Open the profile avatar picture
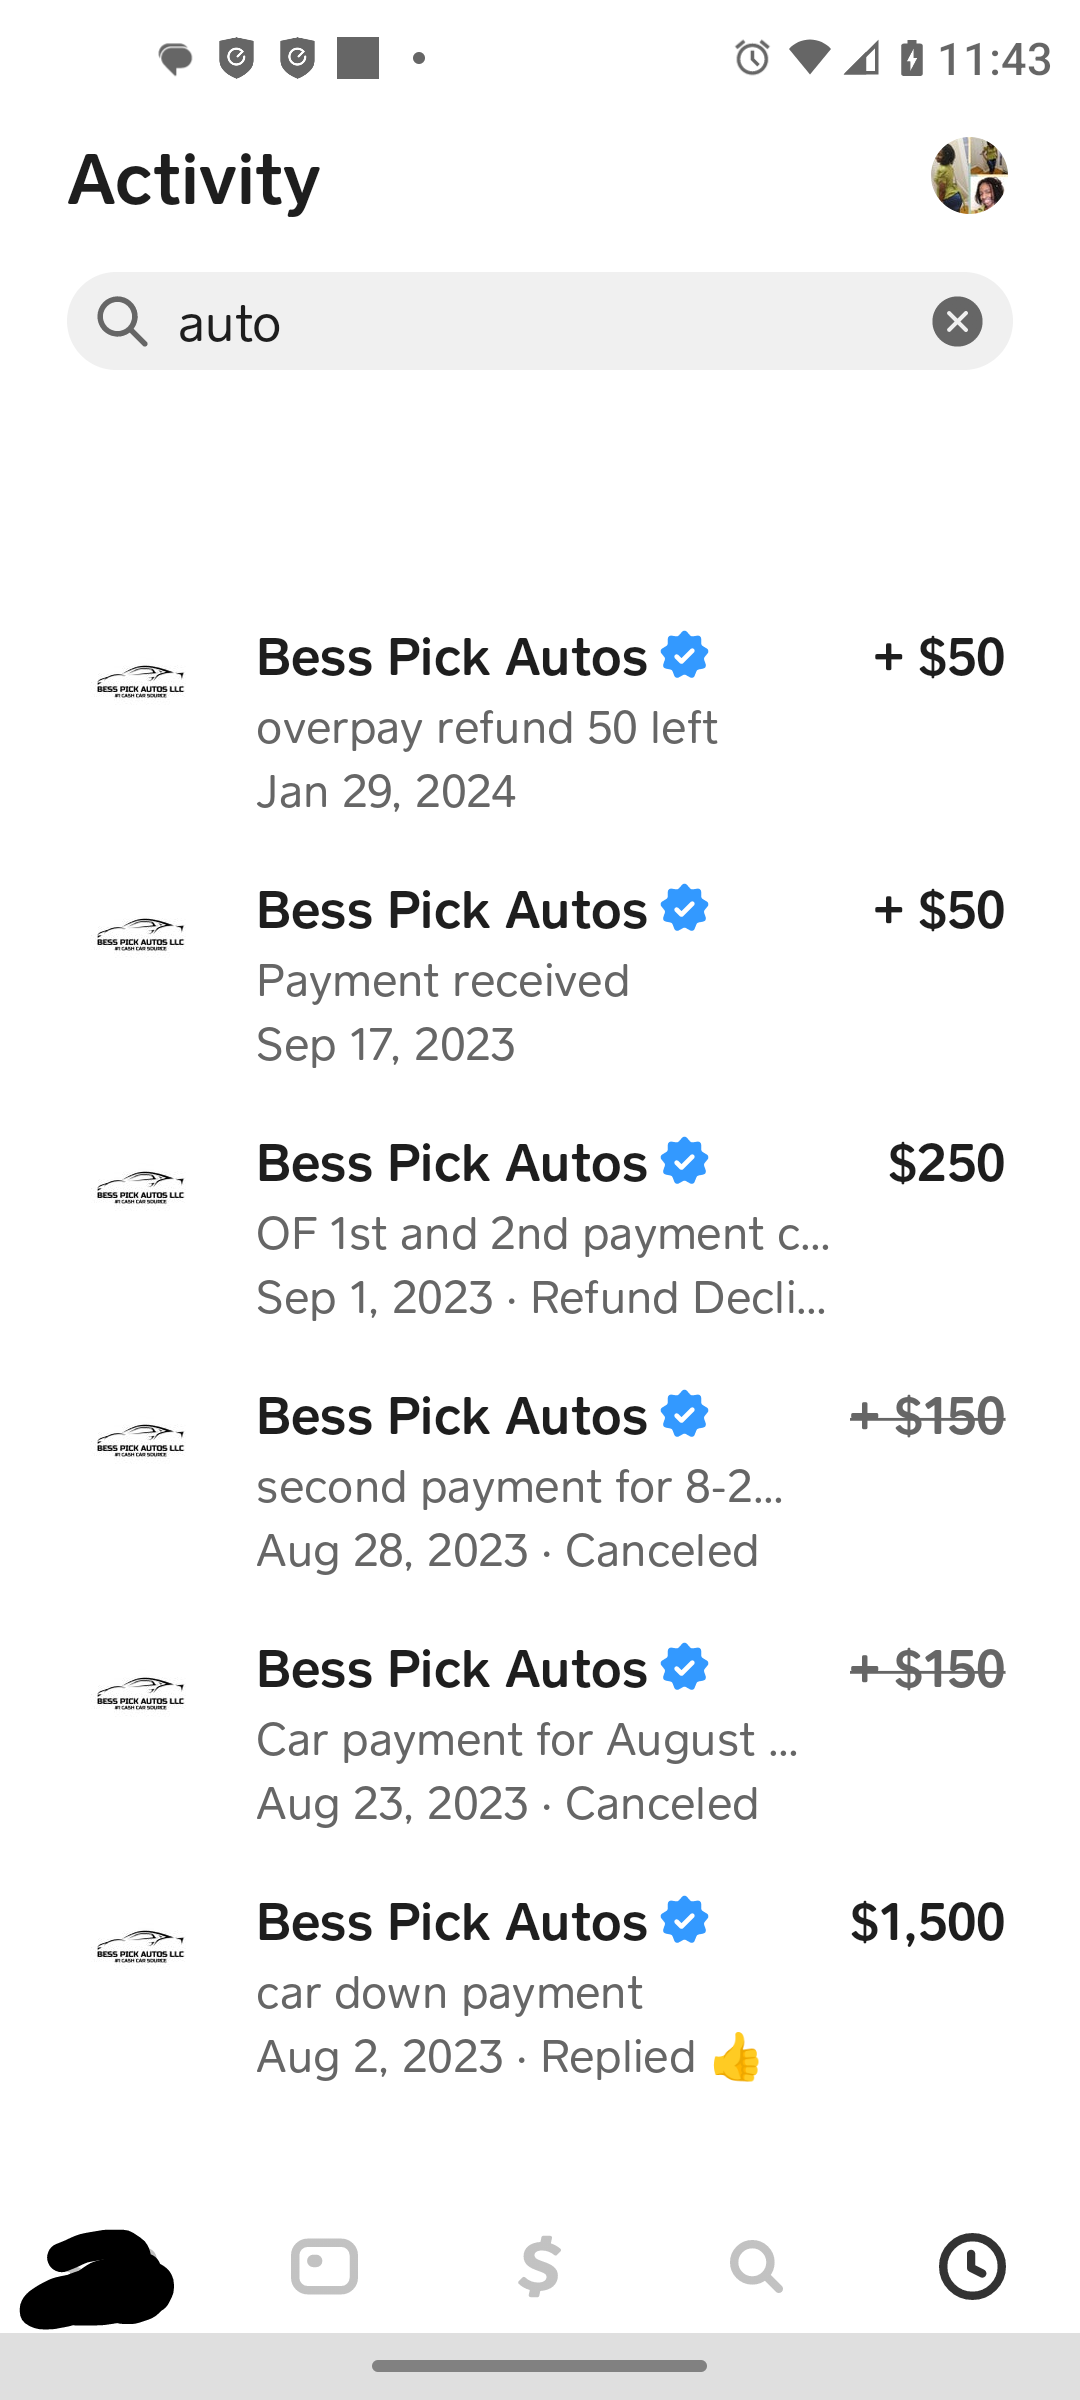This screenshot has height=2400, width=1080. pos(968,176)
